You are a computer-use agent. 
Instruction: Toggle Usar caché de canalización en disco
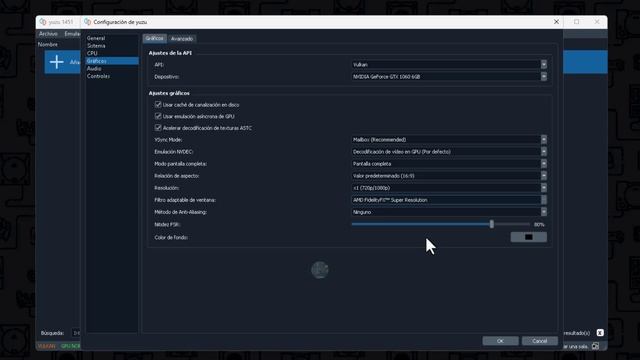[158, 104]
